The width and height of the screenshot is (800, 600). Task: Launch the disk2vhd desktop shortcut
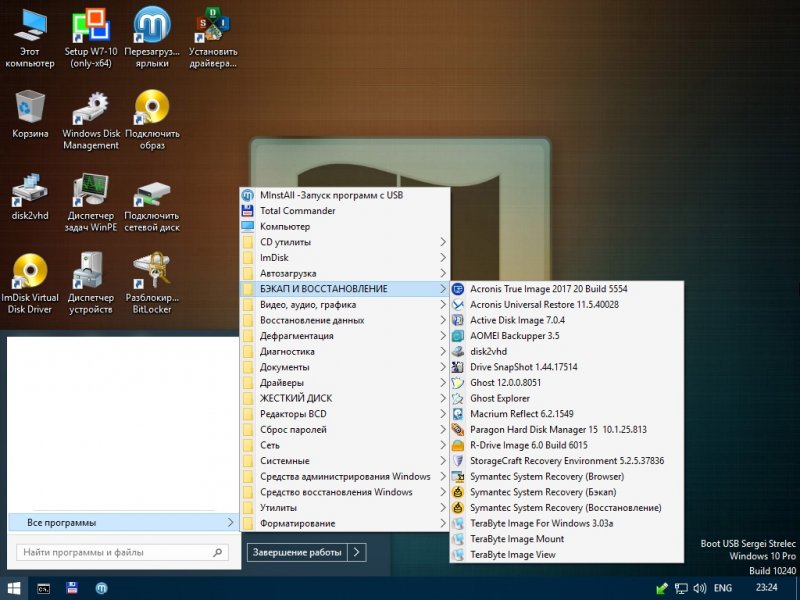click(30, 190)
